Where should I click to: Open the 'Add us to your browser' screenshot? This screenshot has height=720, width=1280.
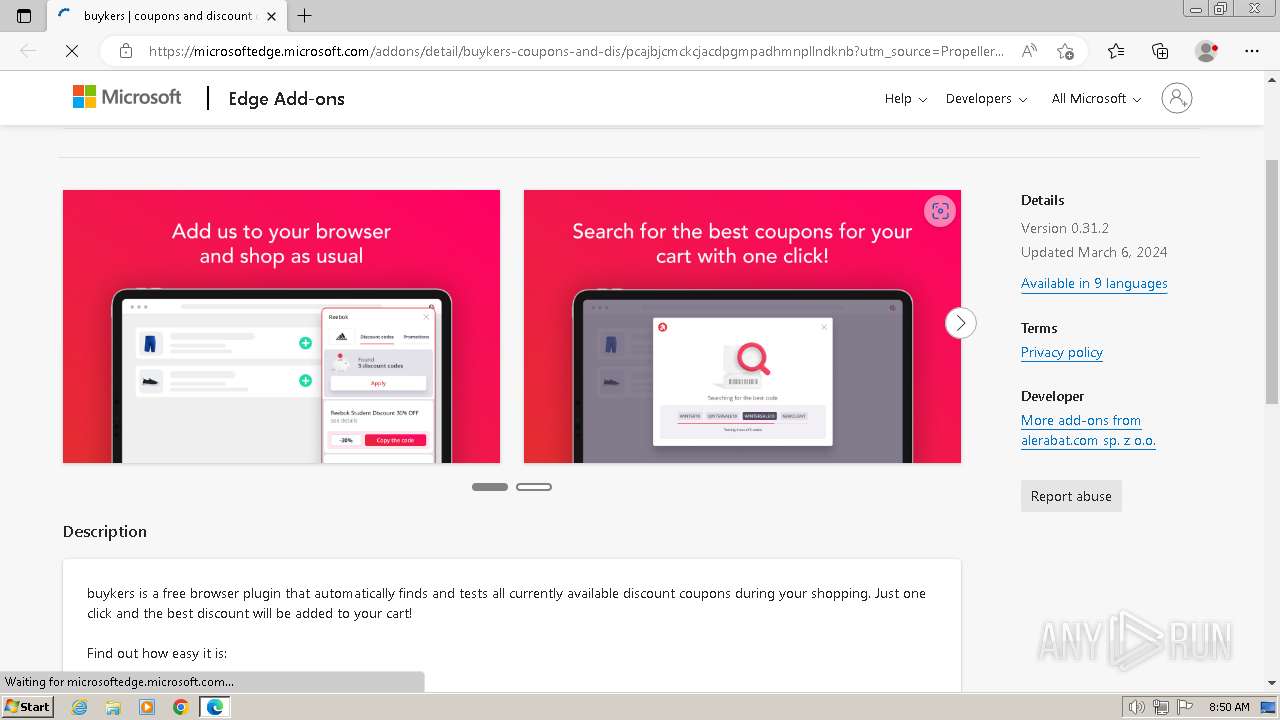click(281, 326)
